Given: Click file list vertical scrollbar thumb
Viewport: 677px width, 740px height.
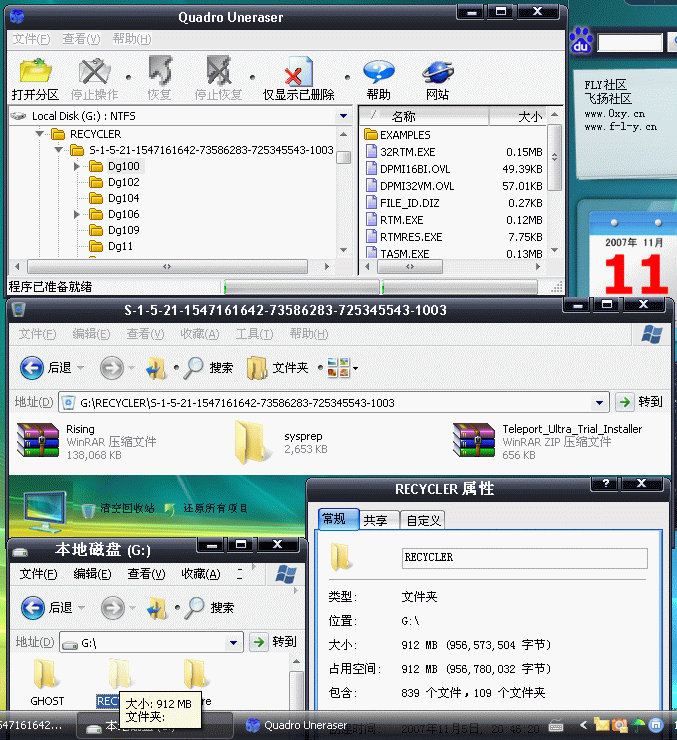Looking at the screenshot, I should click(x=555, y=157).
